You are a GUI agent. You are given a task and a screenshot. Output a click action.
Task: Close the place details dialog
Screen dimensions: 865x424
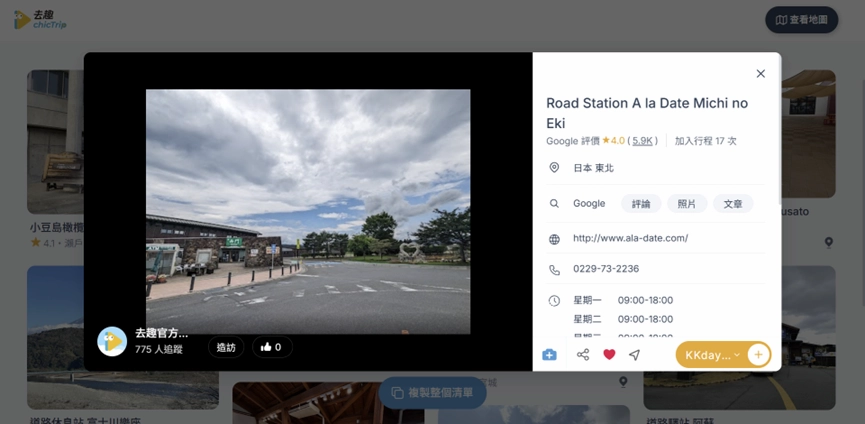[x=761, y=73]
